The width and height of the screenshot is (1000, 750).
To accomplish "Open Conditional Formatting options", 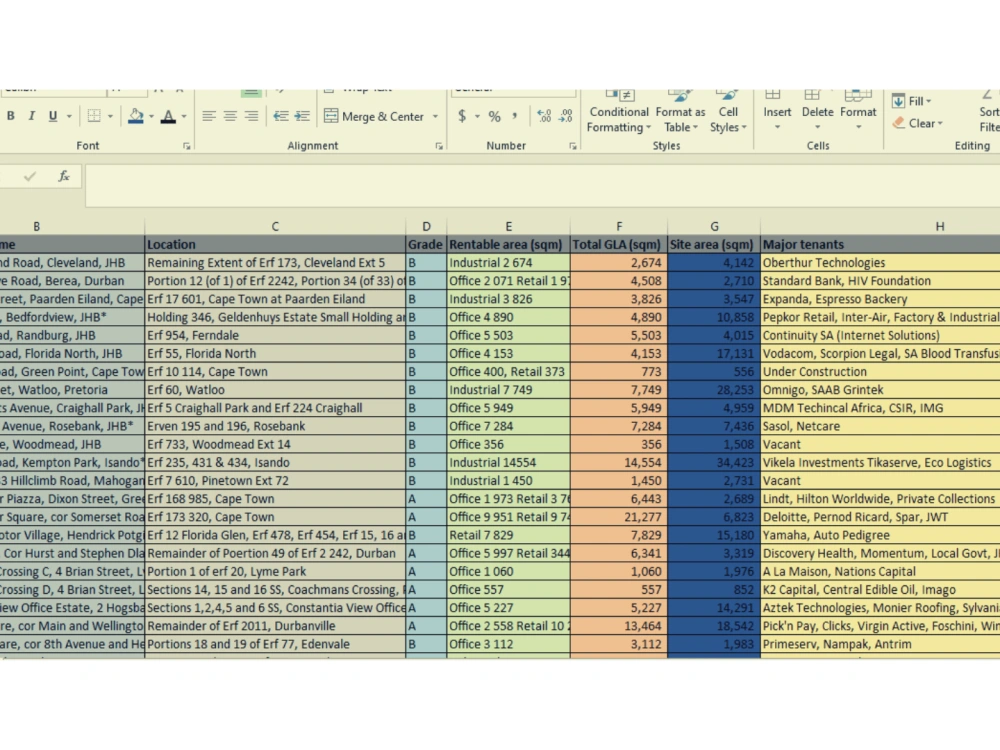I will [x=618, y=112].
